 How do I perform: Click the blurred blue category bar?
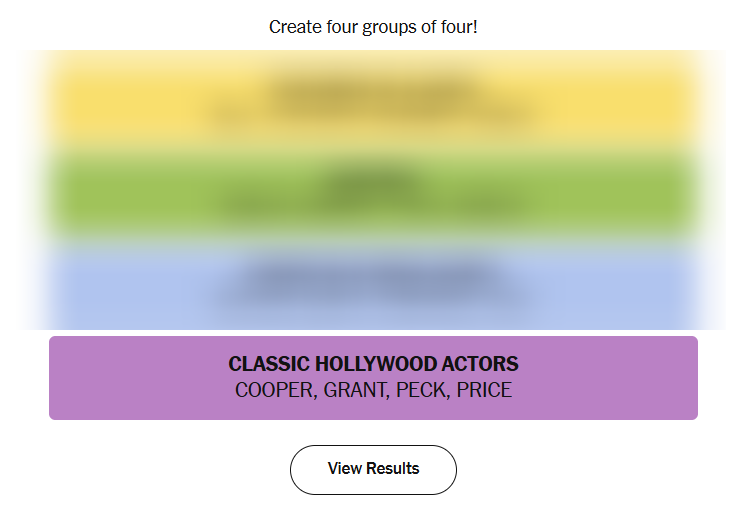click(x=373, y=286)
